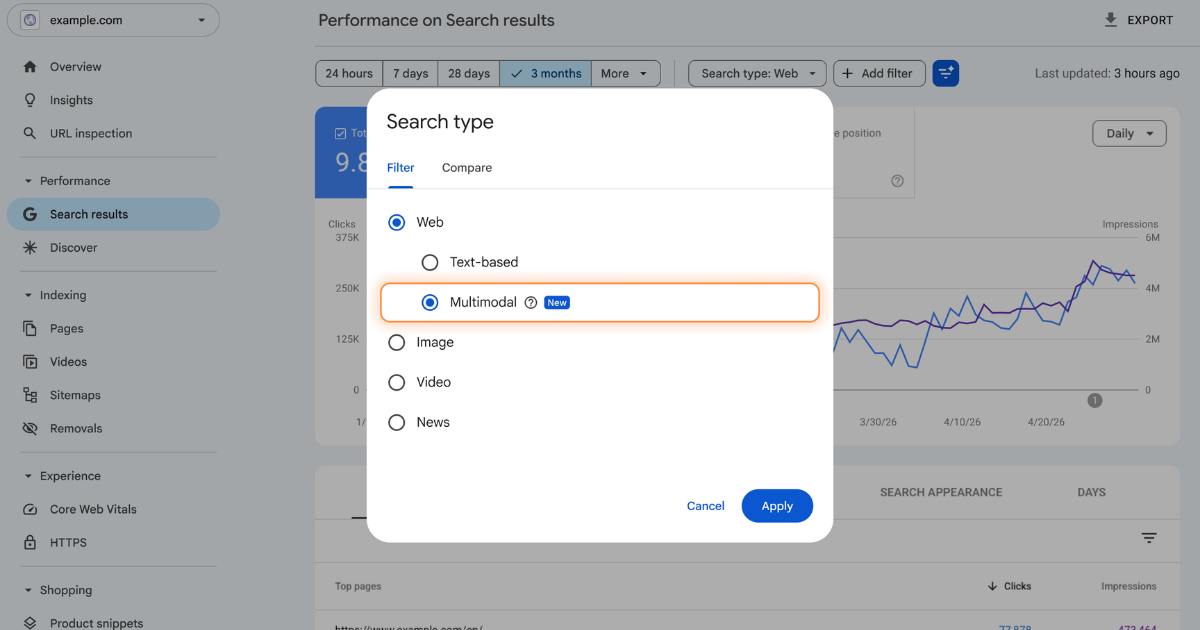Open the Days tab
This screenshot has width=1200, height=630.
(1092, 492)
